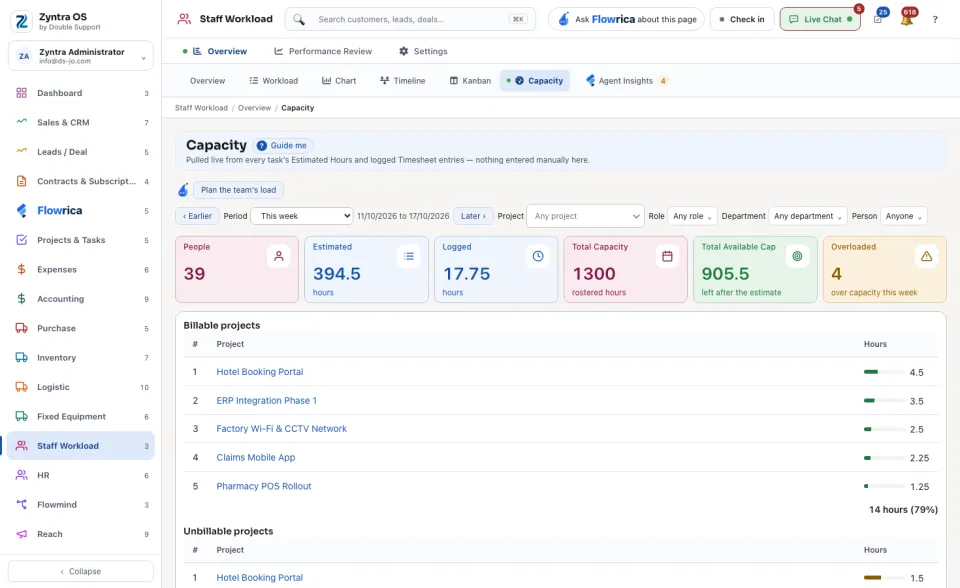This screenshot has height=588, width=960.
Task: Click the Live Chat button
Action: 820,20
